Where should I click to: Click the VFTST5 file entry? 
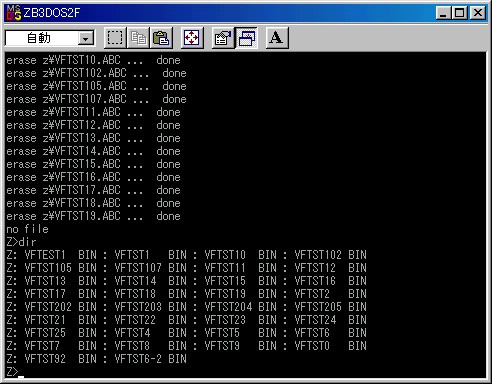pos(222,333)
